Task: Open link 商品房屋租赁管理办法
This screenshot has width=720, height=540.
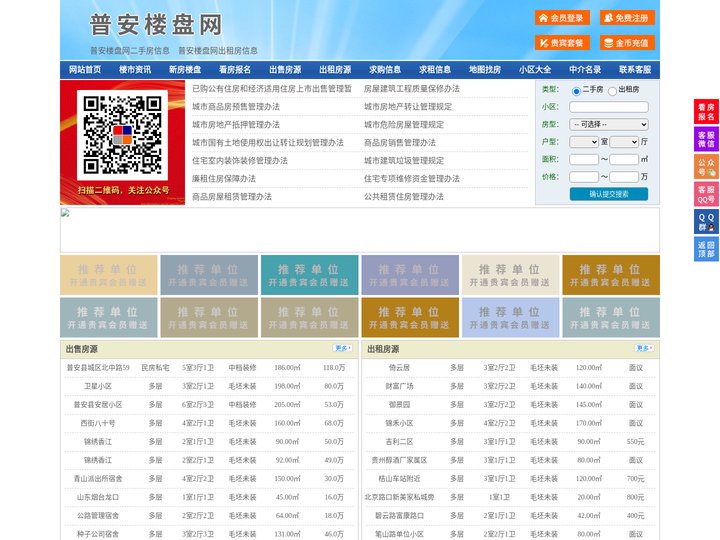Action: pos(232,197)
